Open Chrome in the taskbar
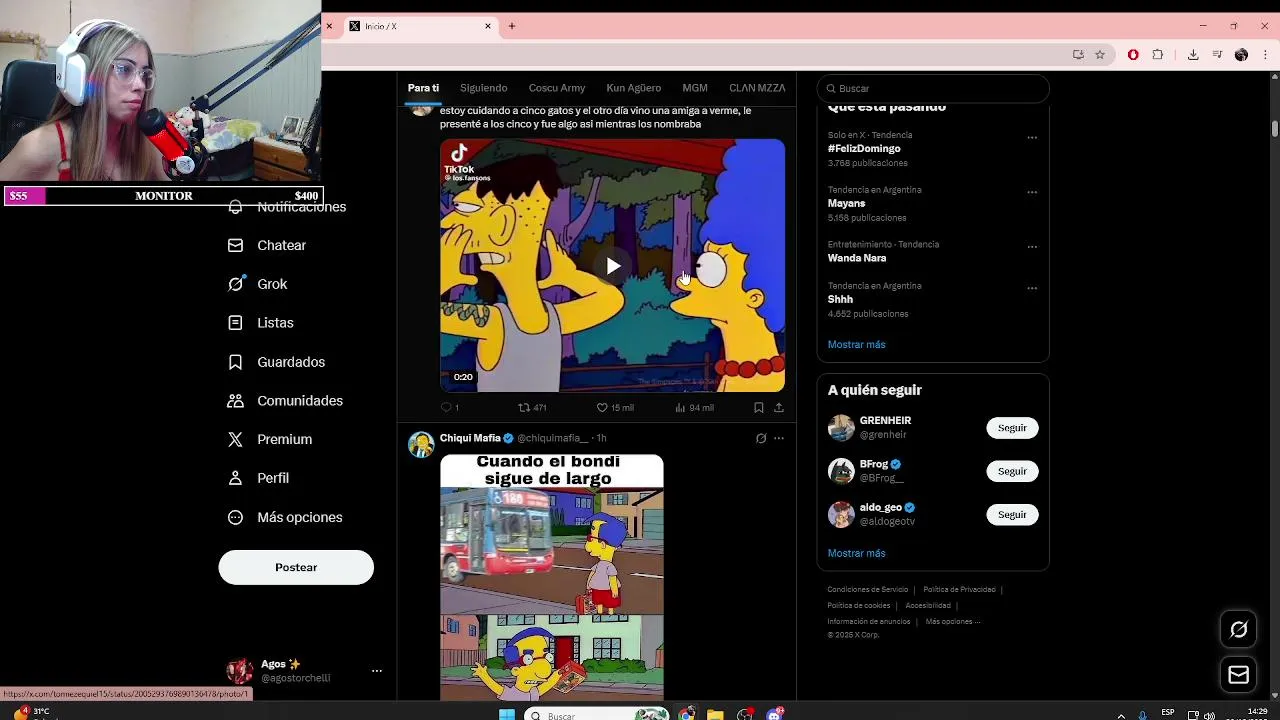This screenshot has width=1280, height=720. coord(686,715)
